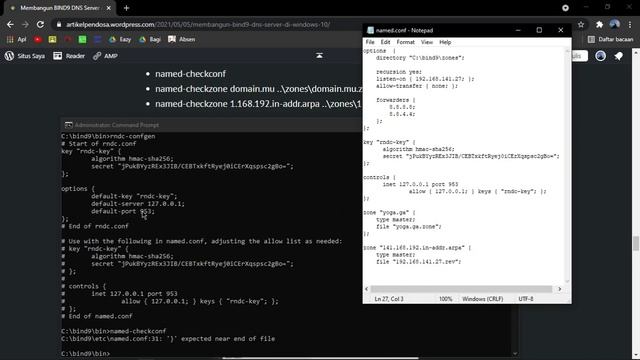This screenshot has width=640, height=360.
Task: Open the Chrome profile avatar
Action: tap(614, 24)
